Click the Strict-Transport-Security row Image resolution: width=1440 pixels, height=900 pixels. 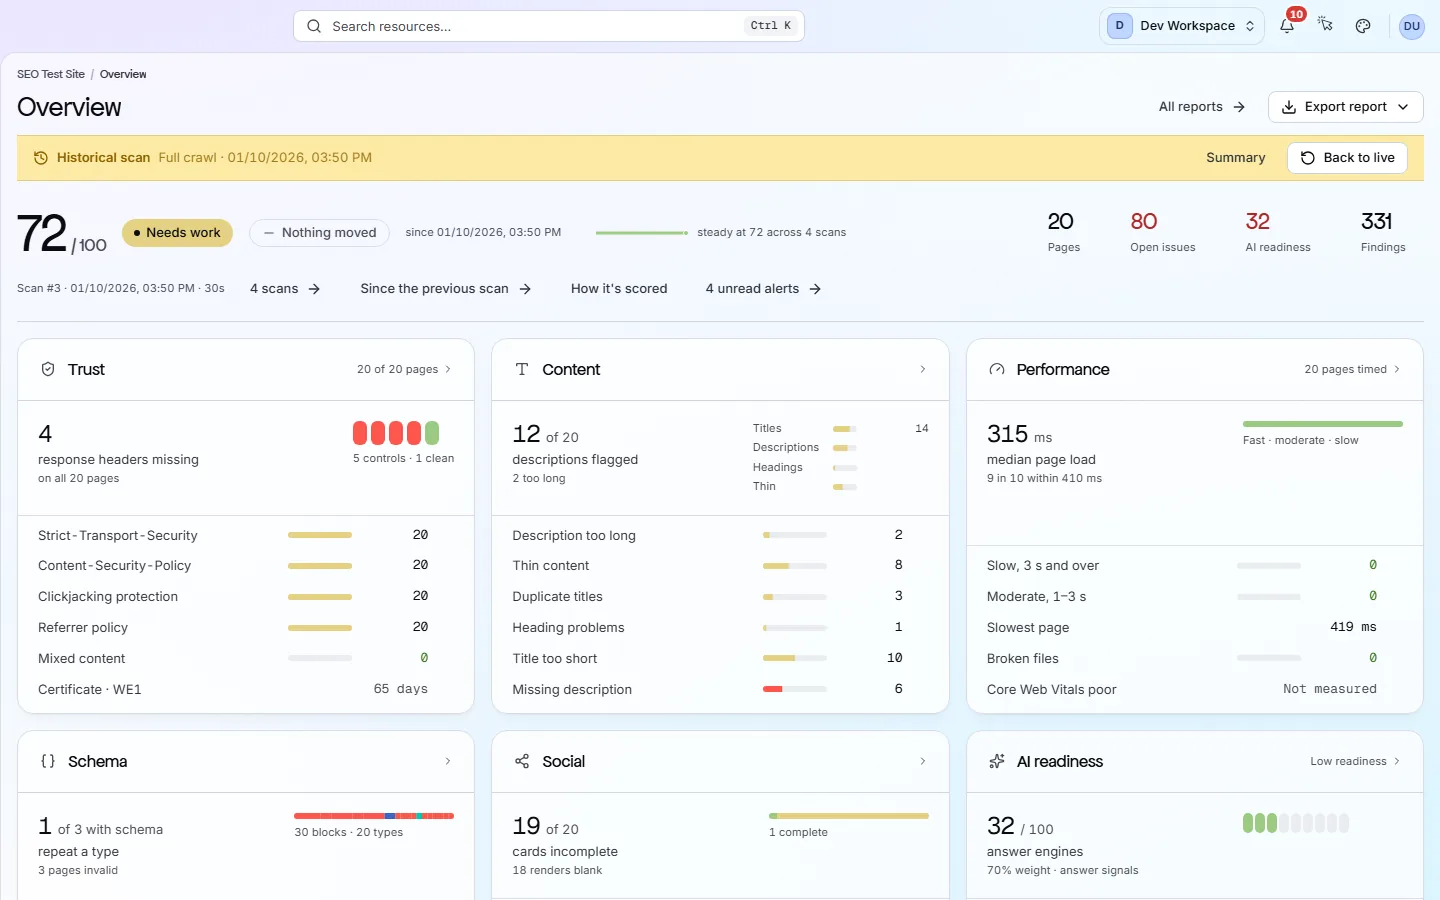point(246,535)
